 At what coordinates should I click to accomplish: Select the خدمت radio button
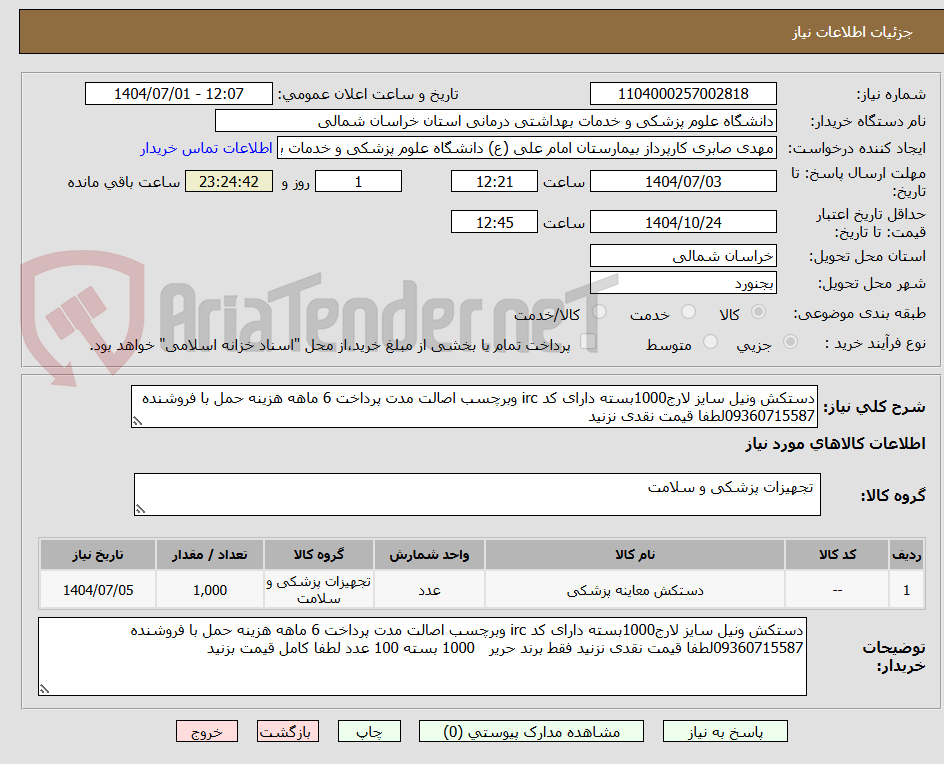click(x=688, y=312)
